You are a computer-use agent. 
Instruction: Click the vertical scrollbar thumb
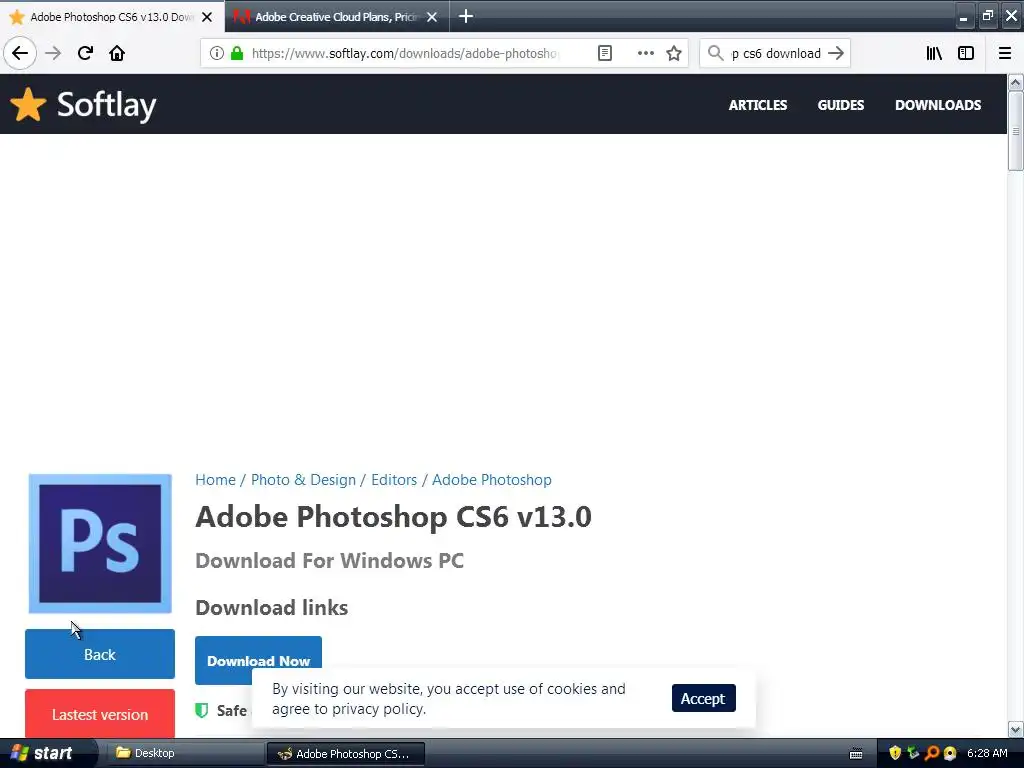[x=1015, y=131]
